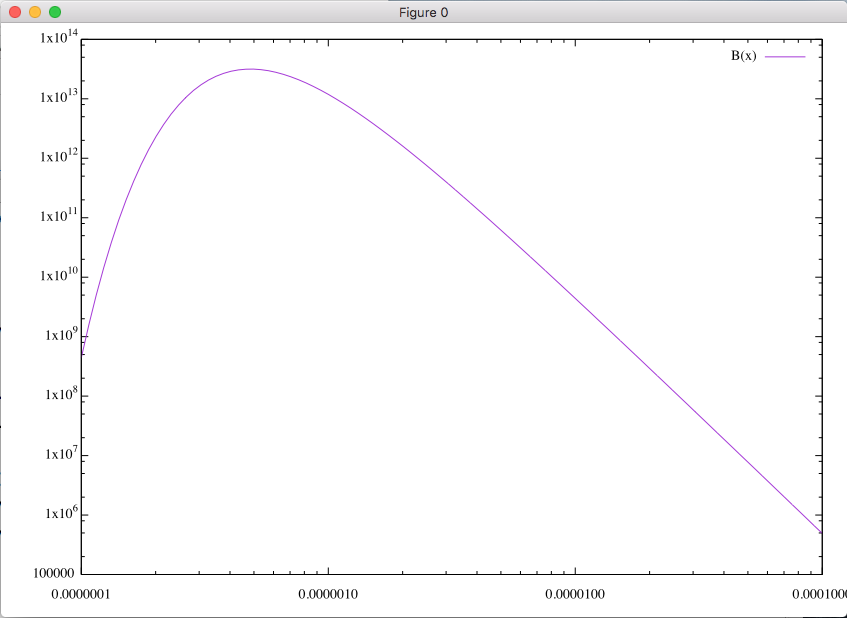Image resolution: width=847 pixels, height=618 pixels.
Task: Select the 0.0000010 x-axis label
Action: coord(328,595)
